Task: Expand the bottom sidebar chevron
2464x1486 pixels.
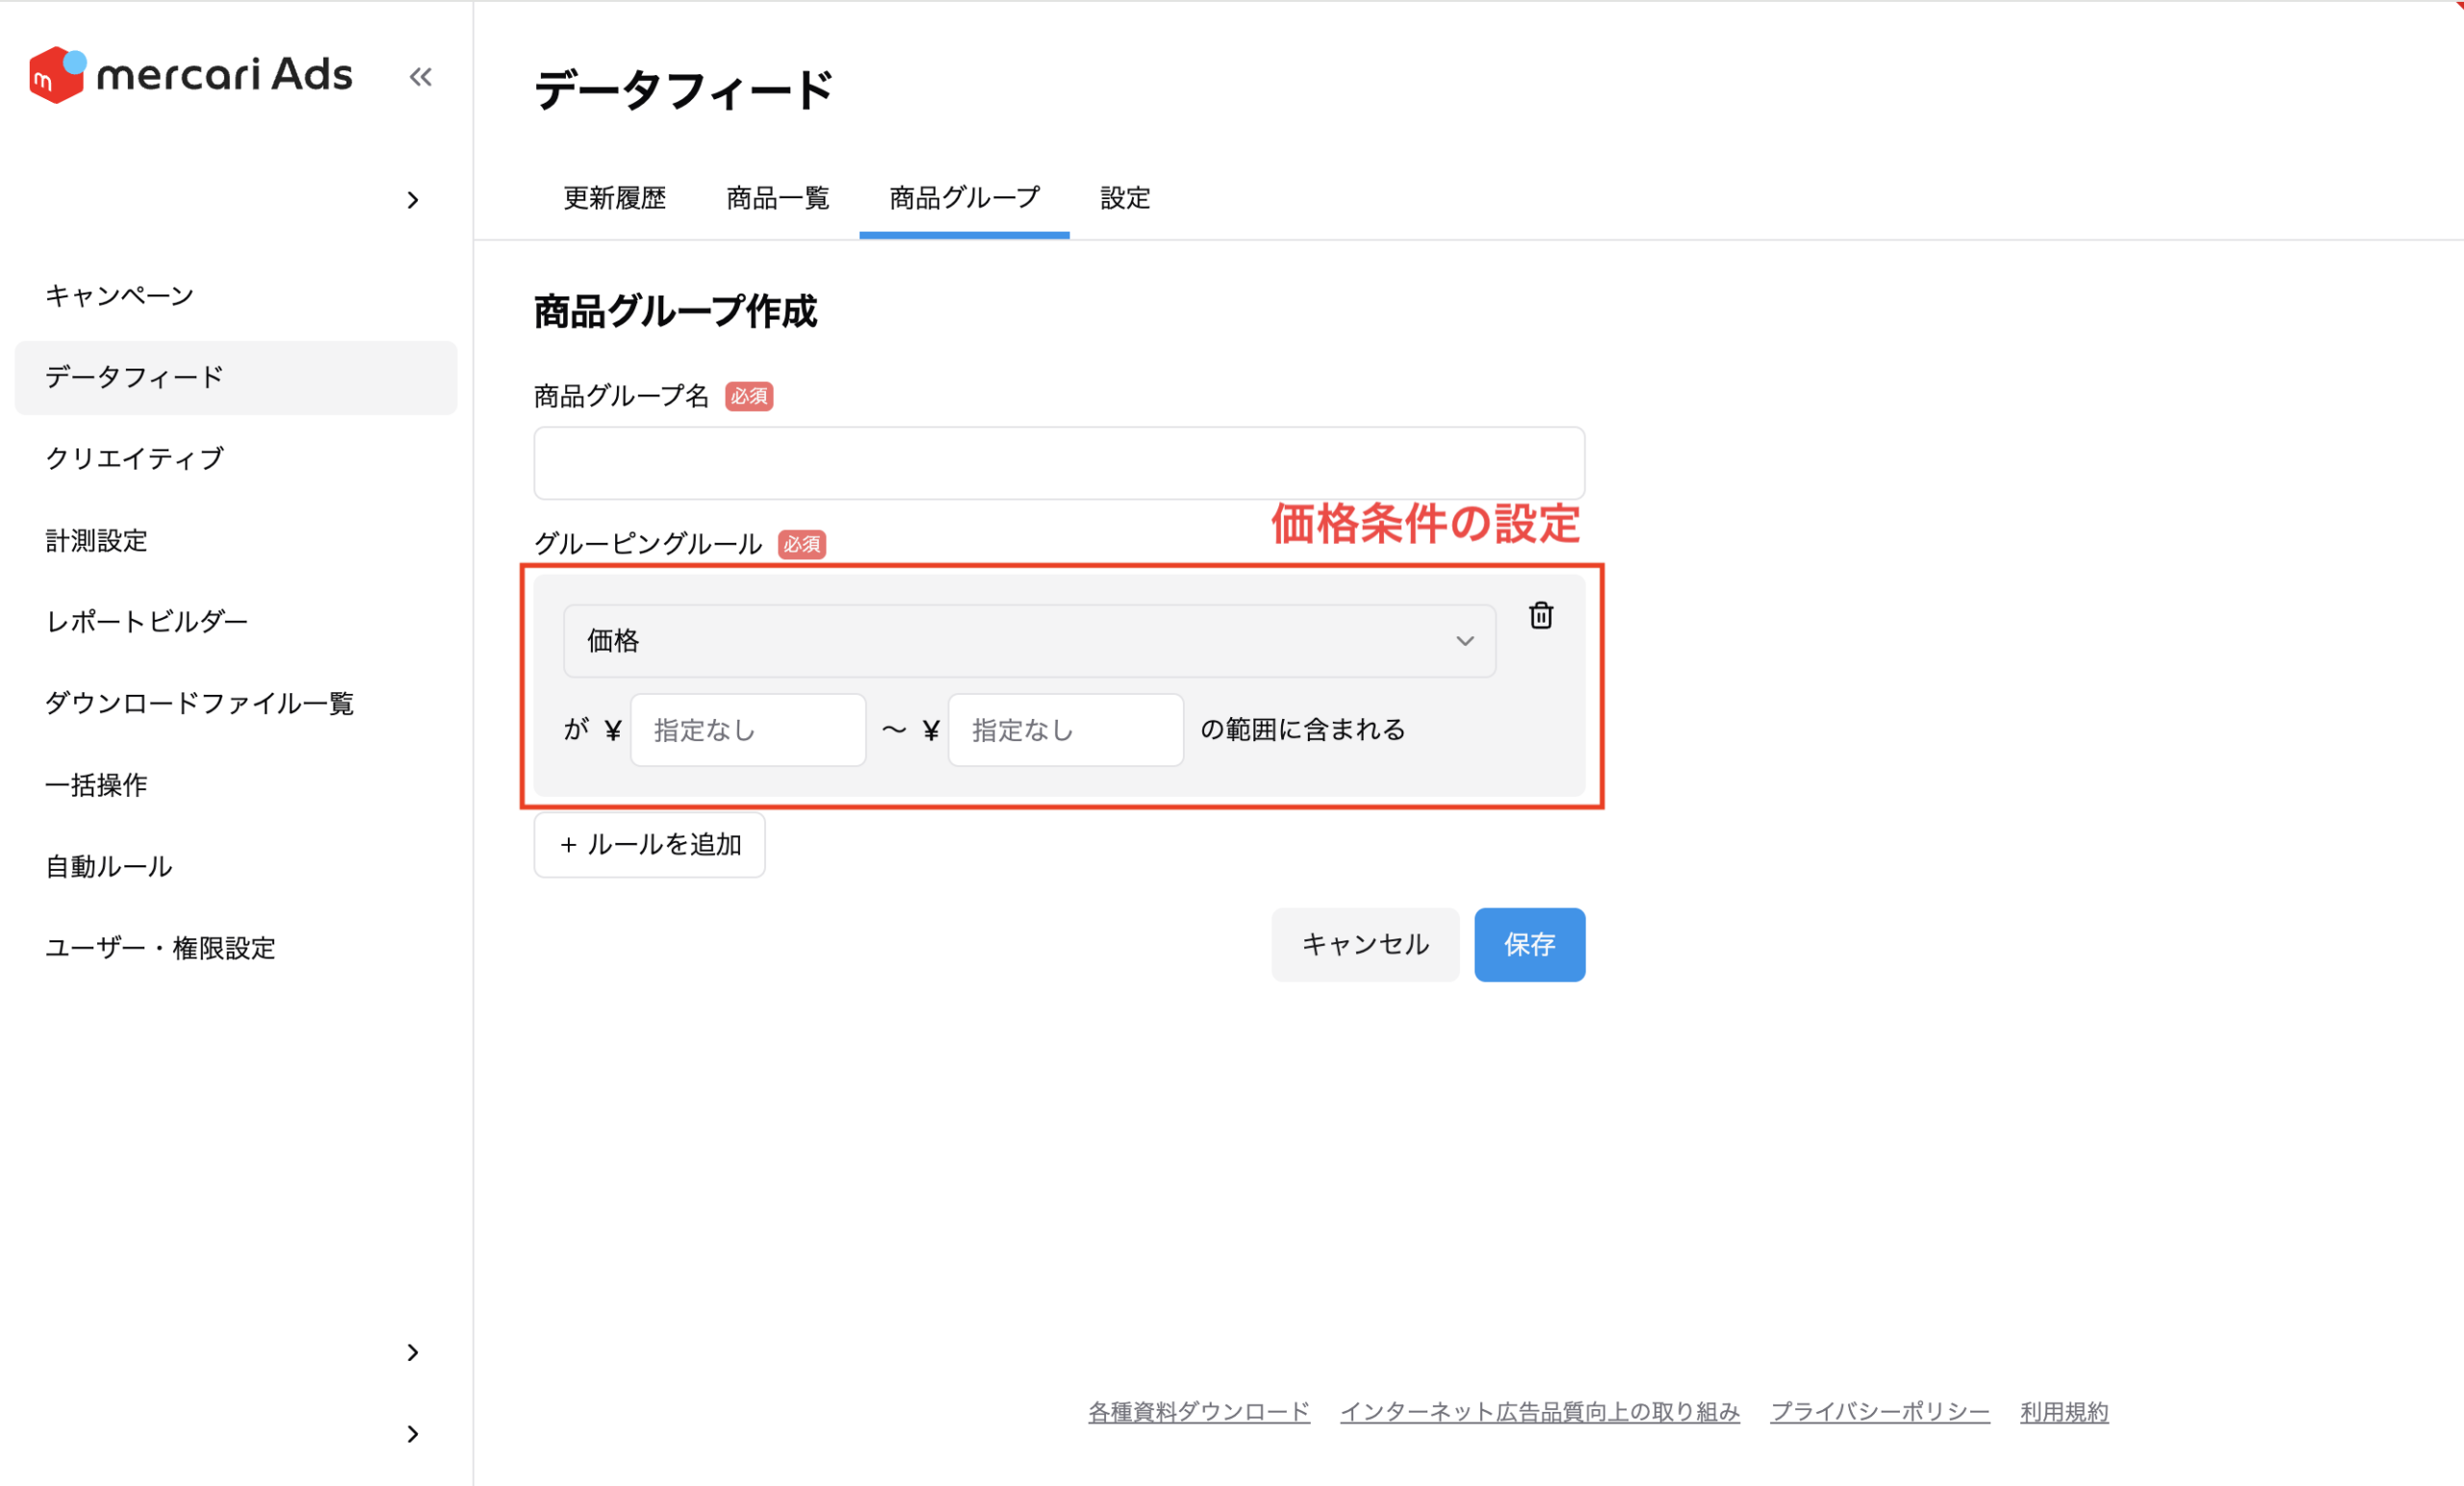Action: 412,1434
